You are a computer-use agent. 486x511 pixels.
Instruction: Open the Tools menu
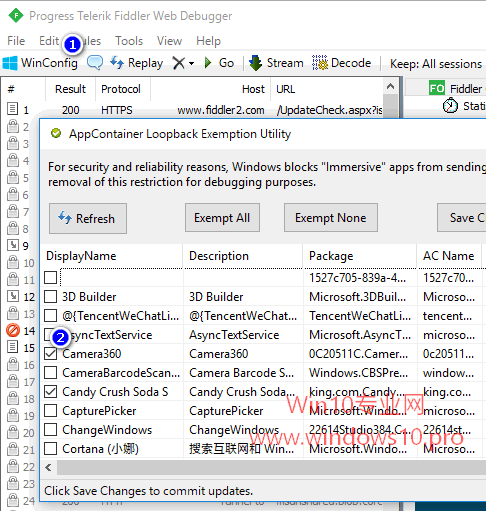(x=129, y=41)
